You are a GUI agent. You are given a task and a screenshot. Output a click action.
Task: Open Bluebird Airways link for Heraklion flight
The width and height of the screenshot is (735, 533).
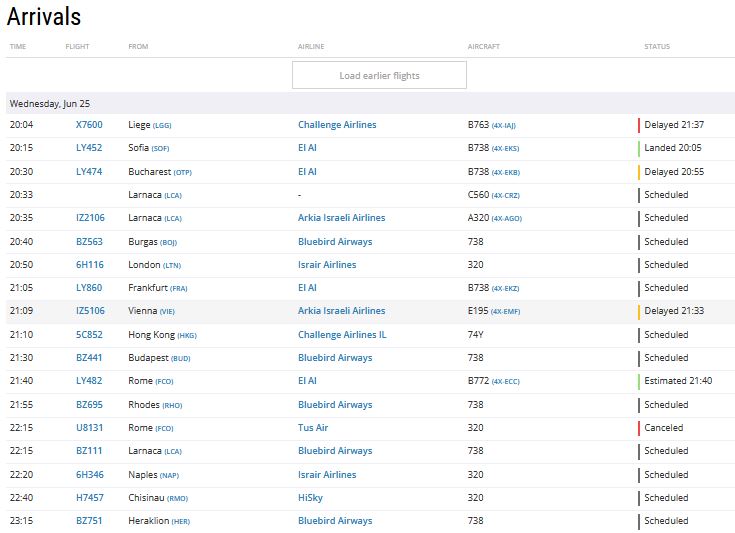click(x=335, y=520)
